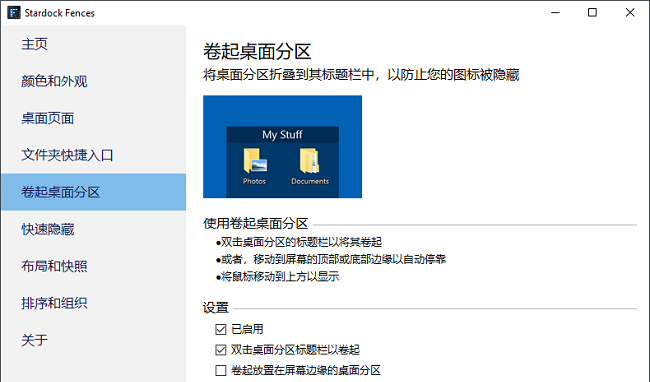This screenshot has width=650, height=382.
Task: Select the 卷起桌面分区 sidebar item
Action: (93, 192)
